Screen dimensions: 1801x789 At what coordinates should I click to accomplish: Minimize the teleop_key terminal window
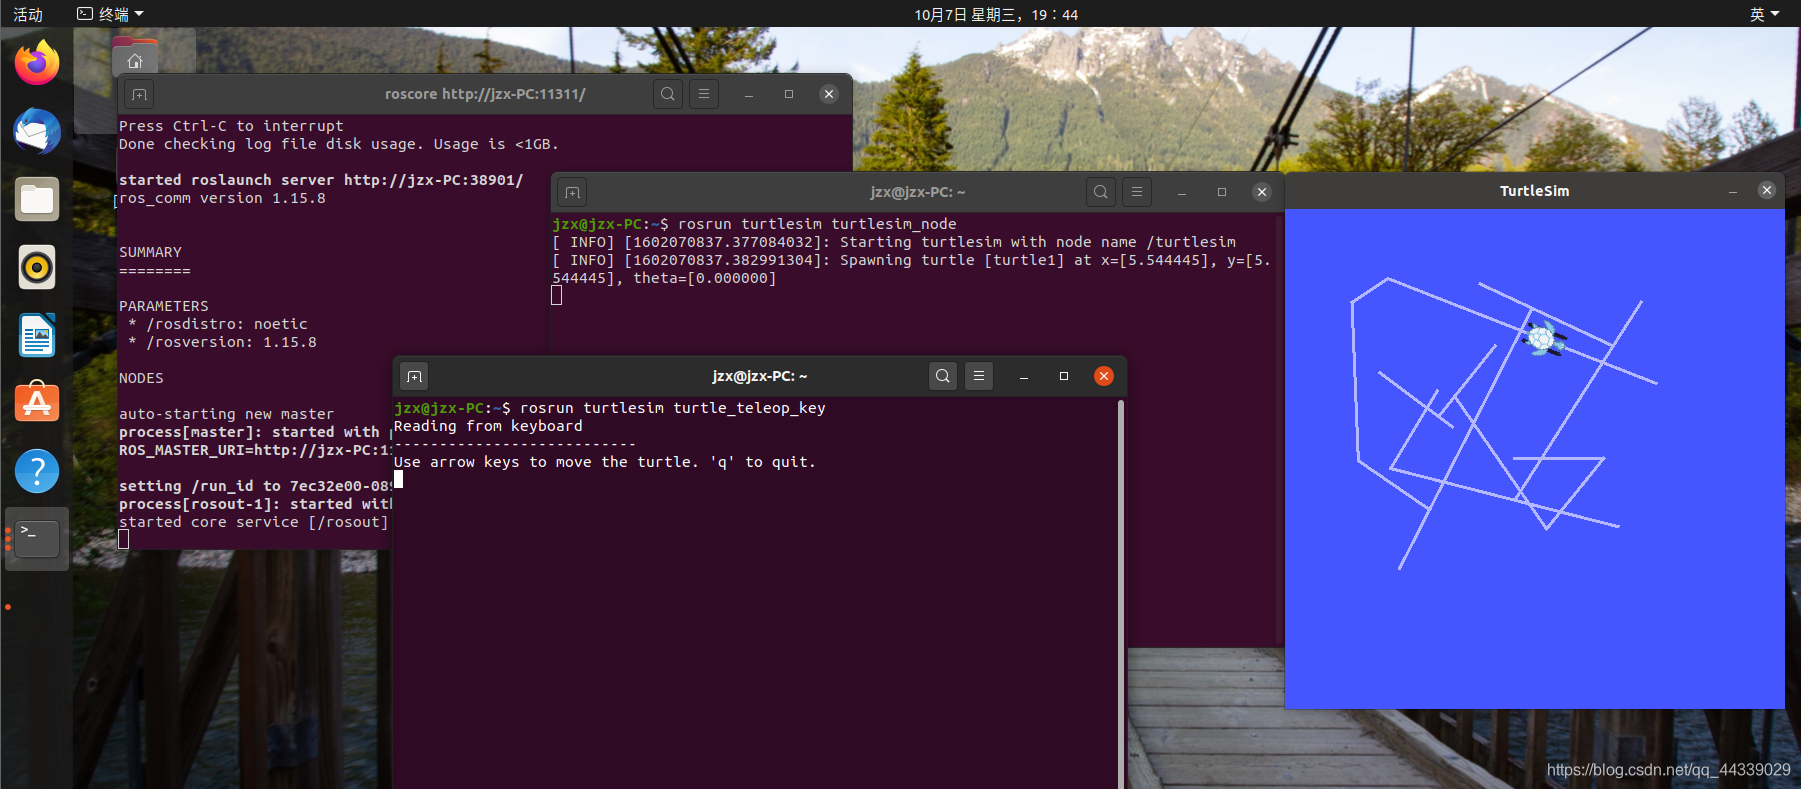pos(1024,376)
